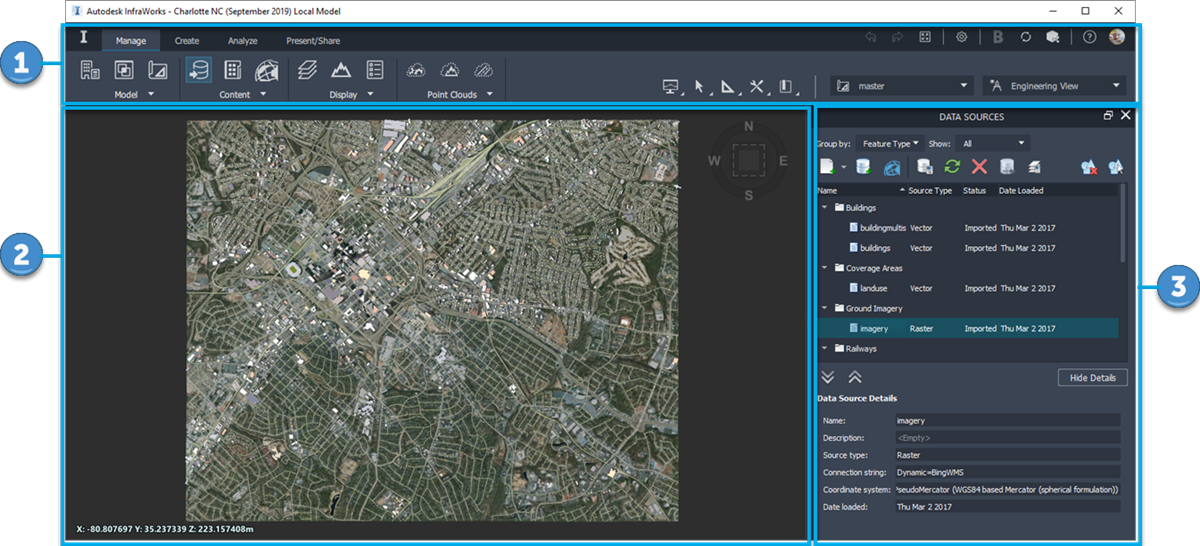Click the green refresh data source arrows
1200x546 pixels.
coord(952,168)
